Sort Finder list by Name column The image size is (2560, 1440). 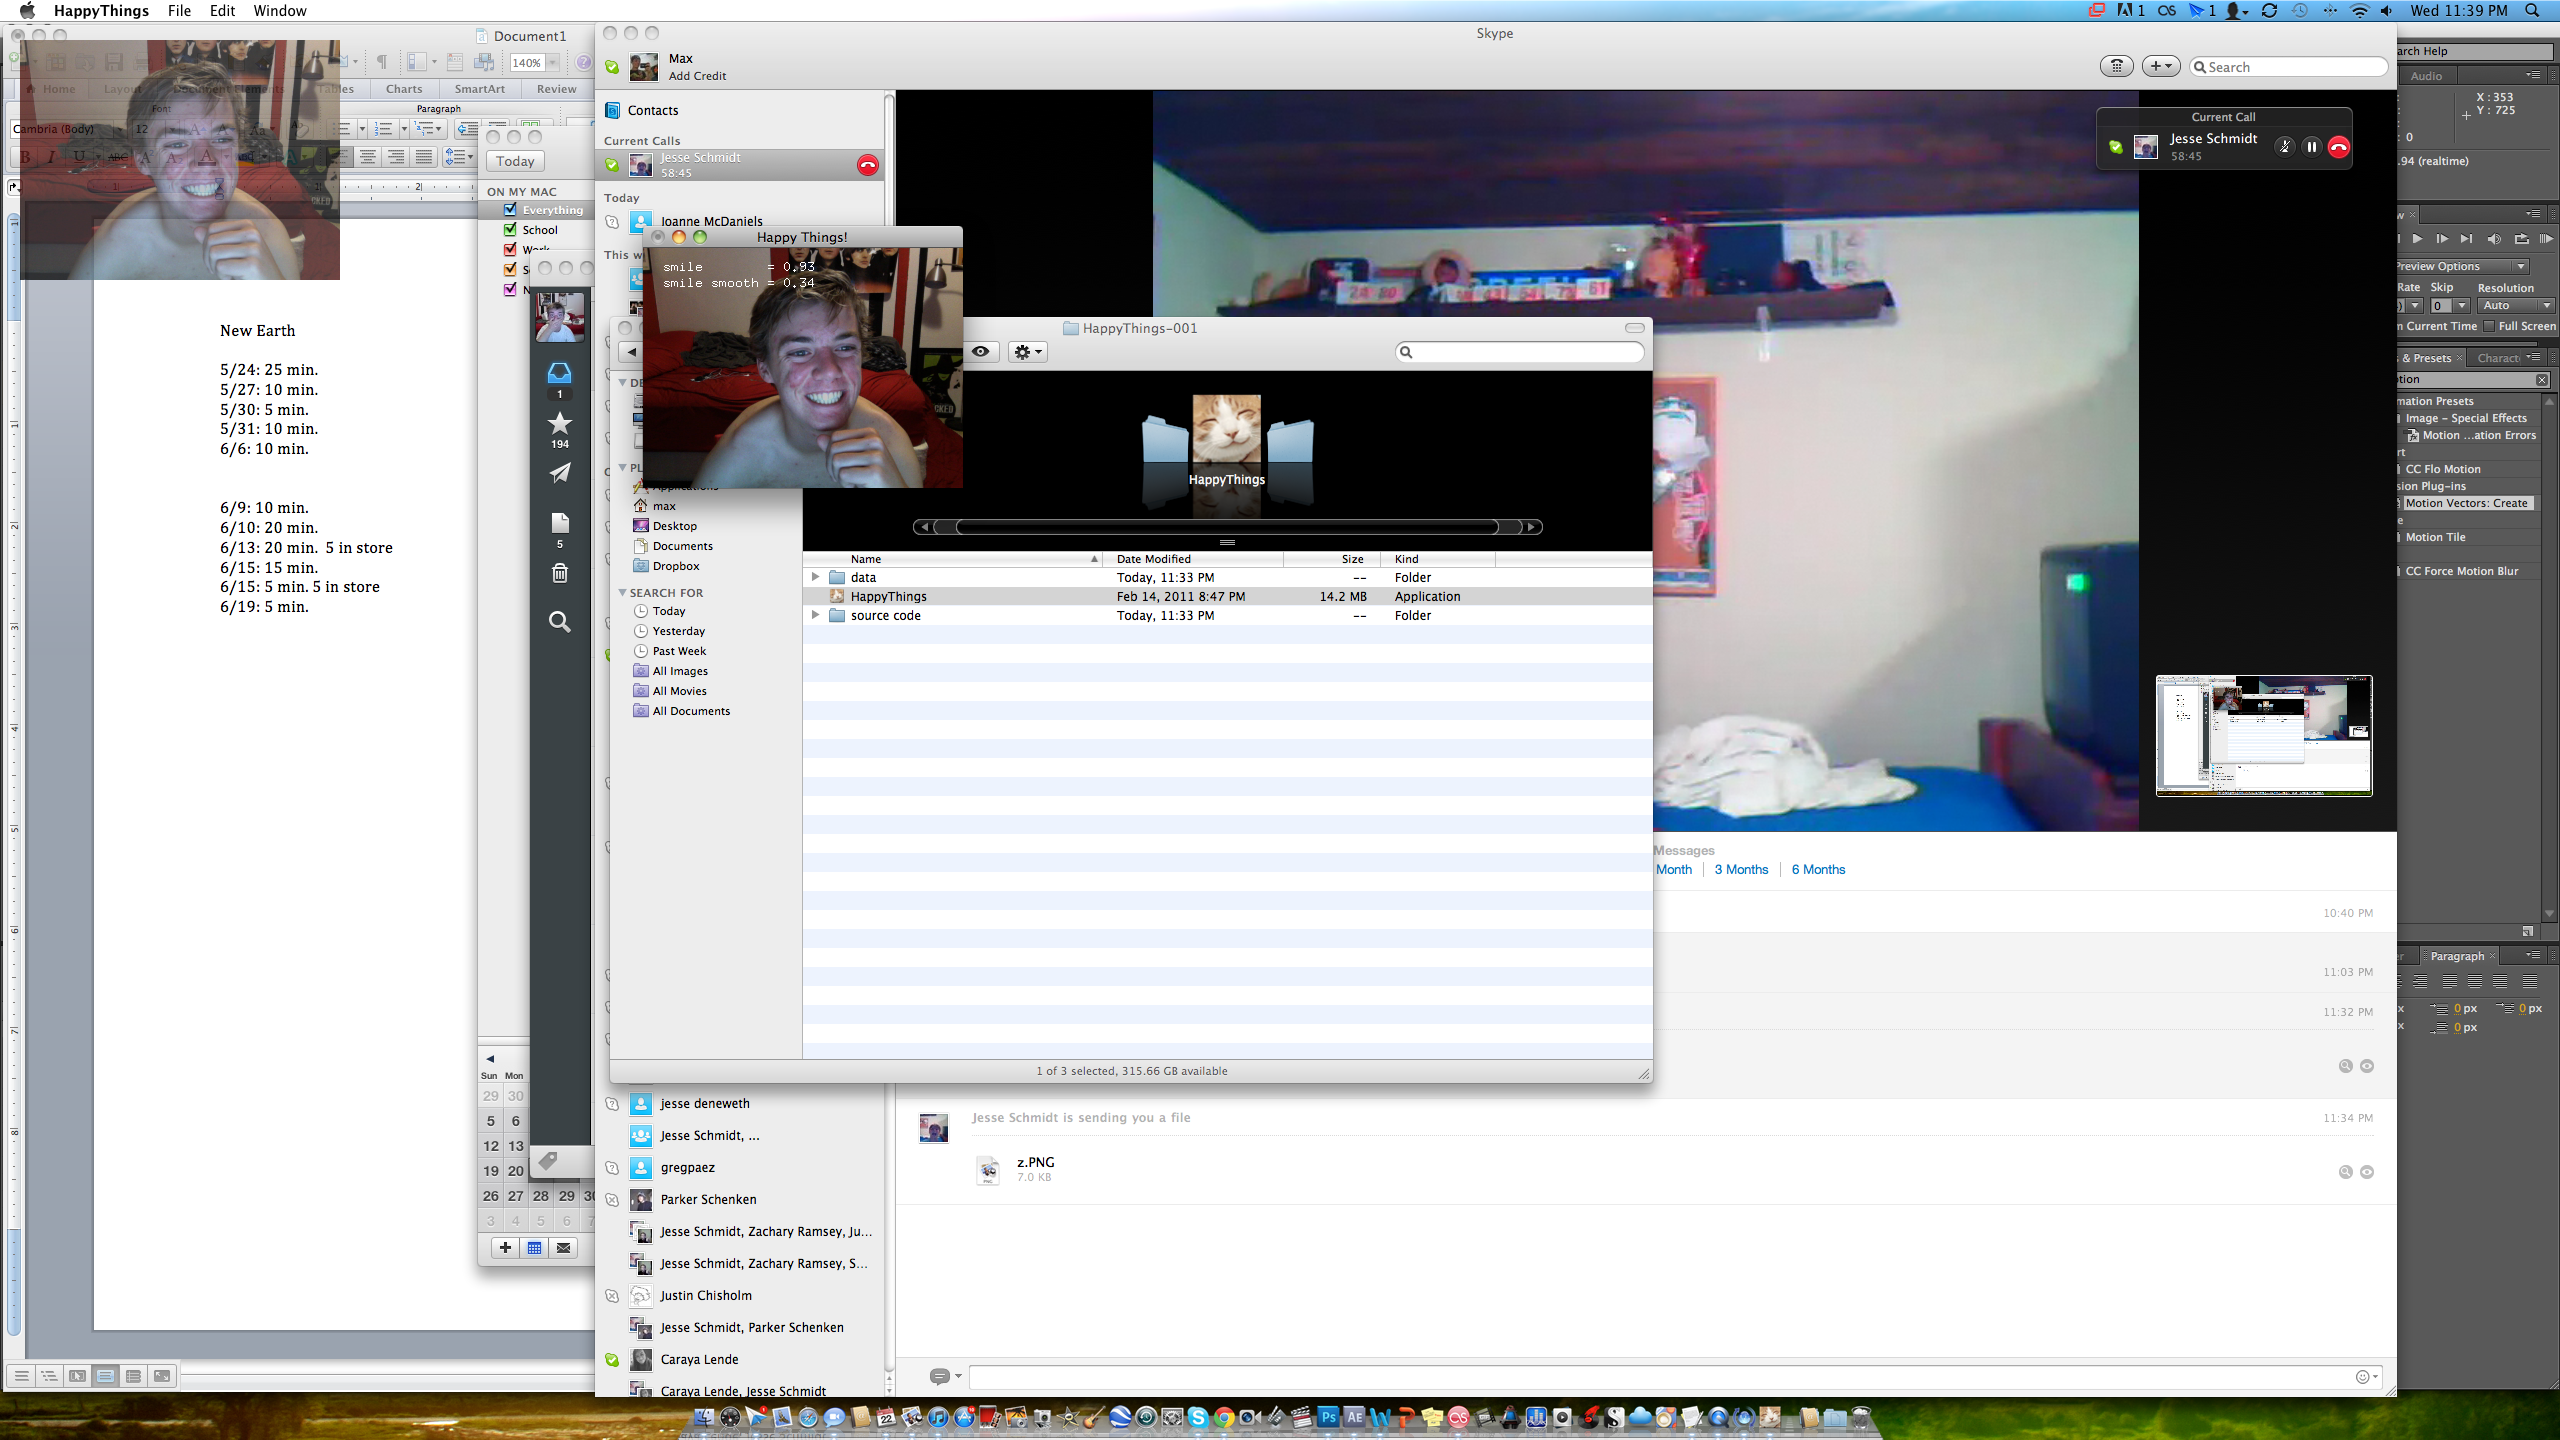tap(953, 559)
